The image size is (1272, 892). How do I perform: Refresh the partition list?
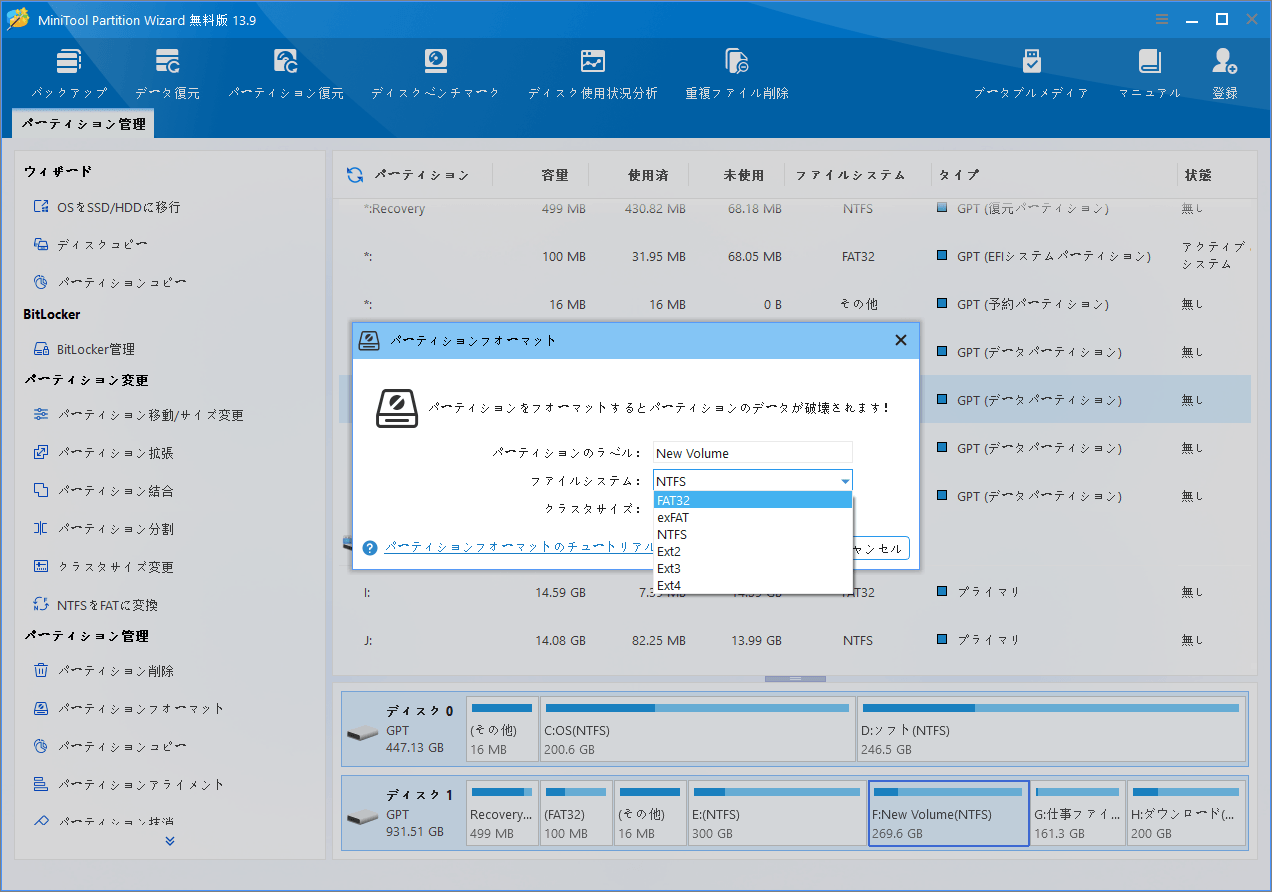tap(355, 175)
